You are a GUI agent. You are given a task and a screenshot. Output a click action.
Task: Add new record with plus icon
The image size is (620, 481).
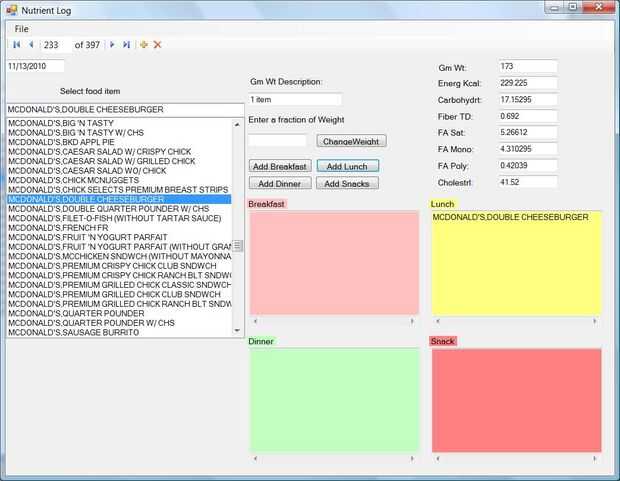(x=144, y=45)
